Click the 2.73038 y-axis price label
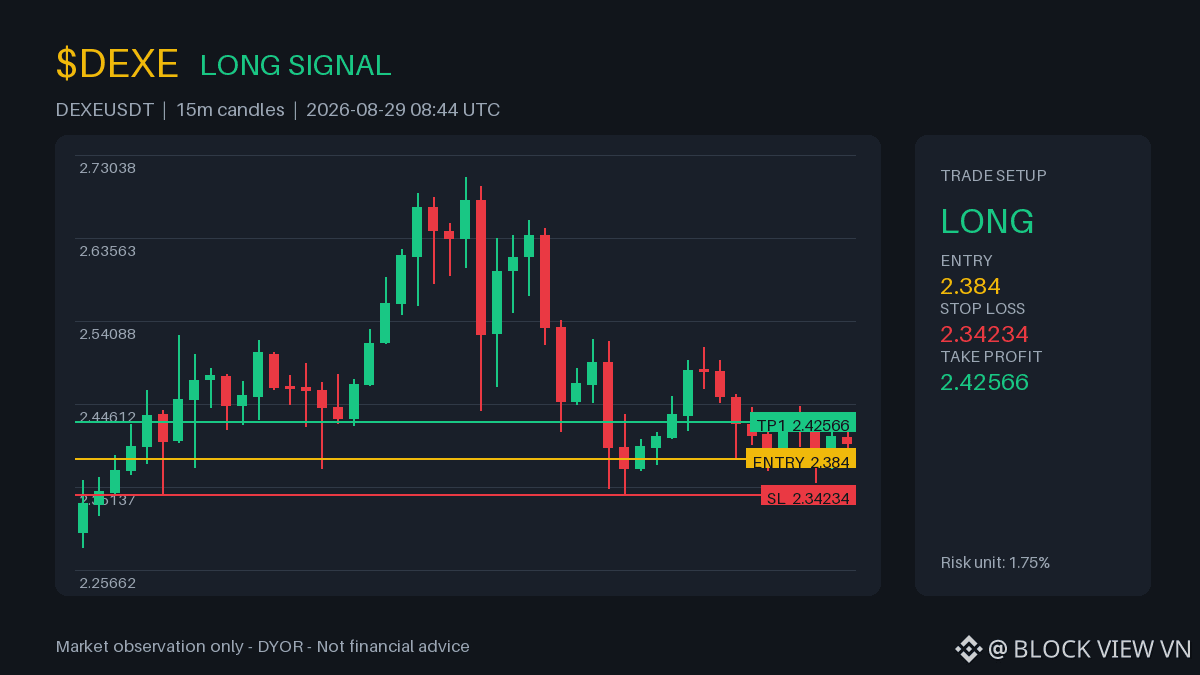This screenshot has height=675, width=1200. click(107, 168)
